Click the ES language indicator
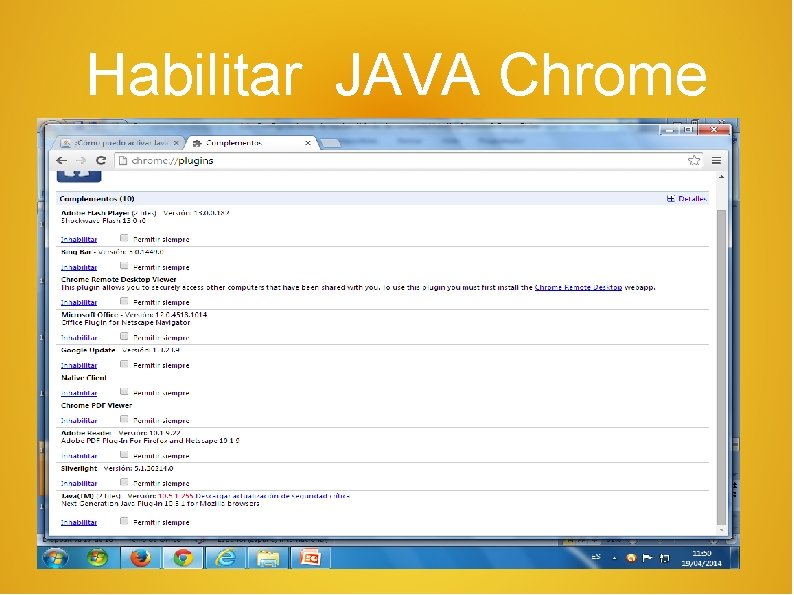 pos(596,557)
